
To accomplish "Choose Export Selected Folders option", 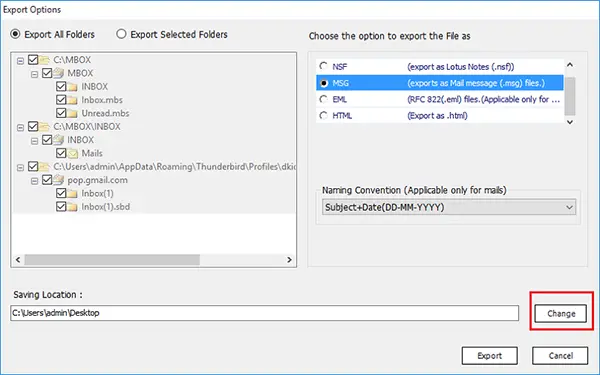I will point(121,34).
